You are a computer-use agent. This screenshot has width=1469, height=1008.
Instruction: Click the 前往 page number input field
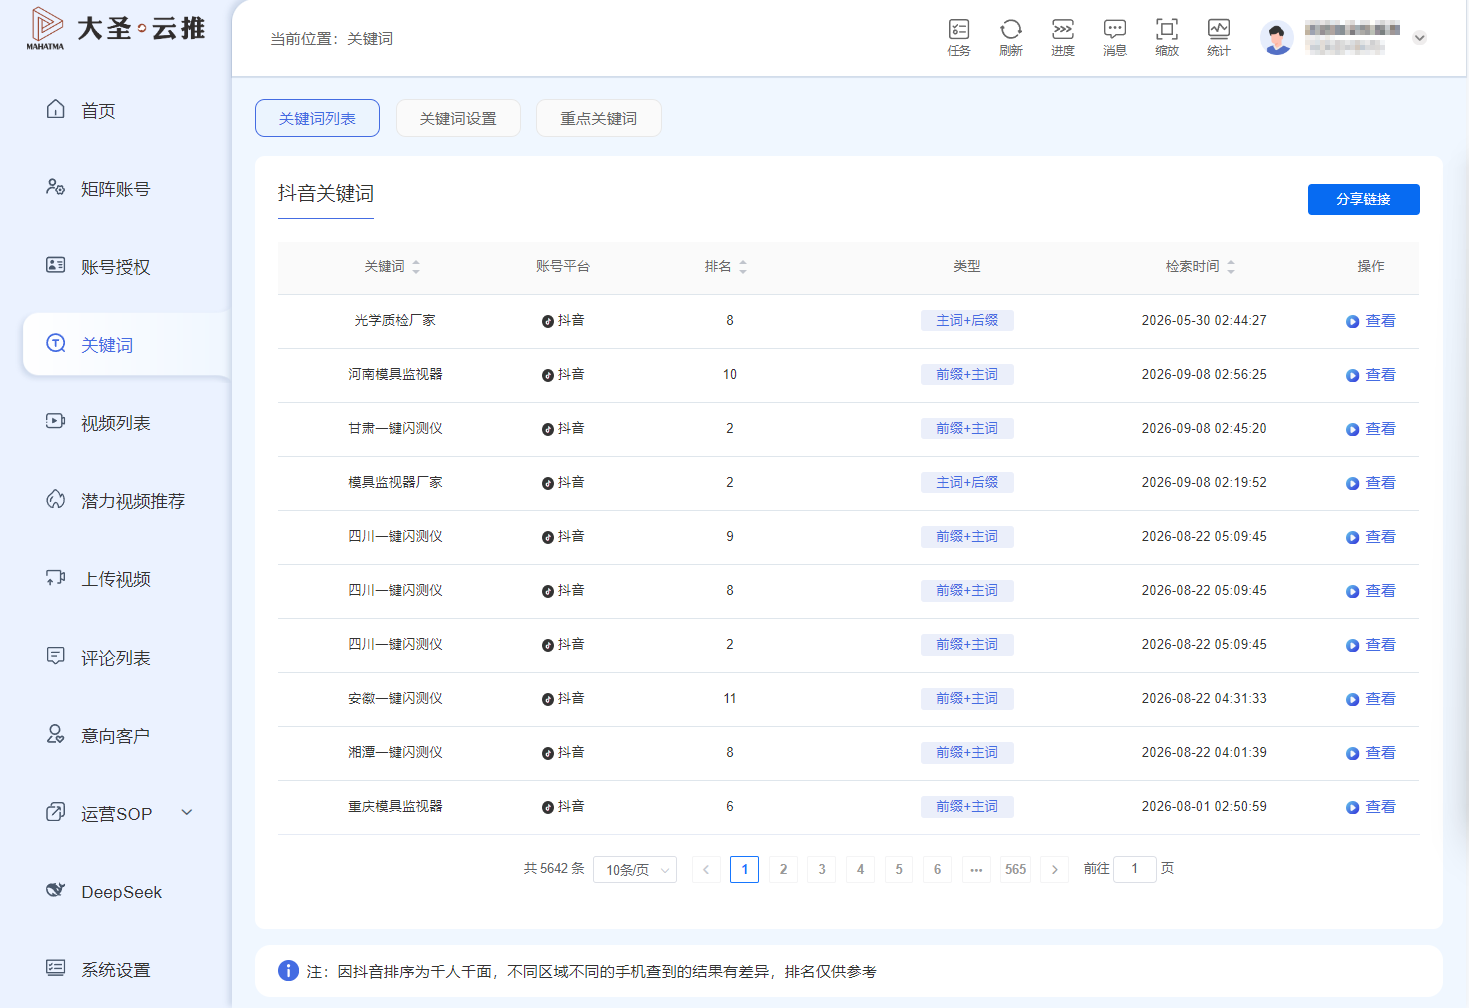pos(1135,869)
